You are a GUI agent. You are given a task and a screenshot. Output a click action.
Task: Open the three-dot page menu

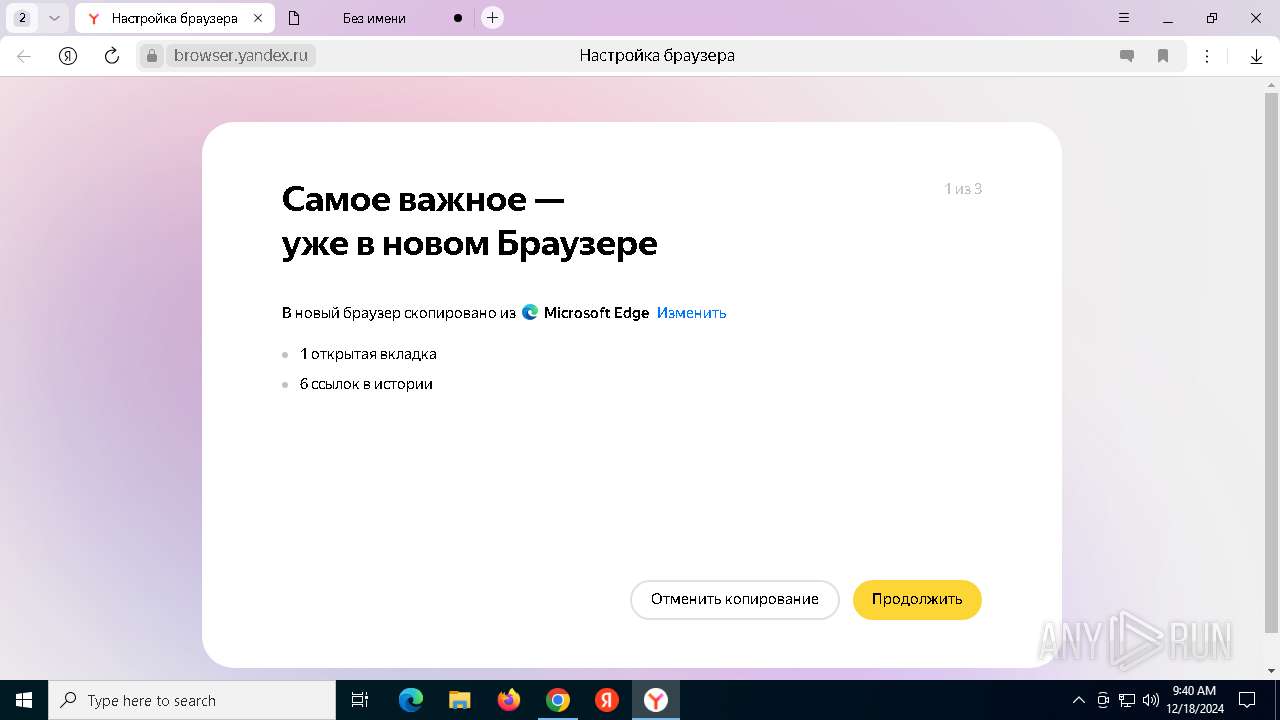tap(1207, 56)
